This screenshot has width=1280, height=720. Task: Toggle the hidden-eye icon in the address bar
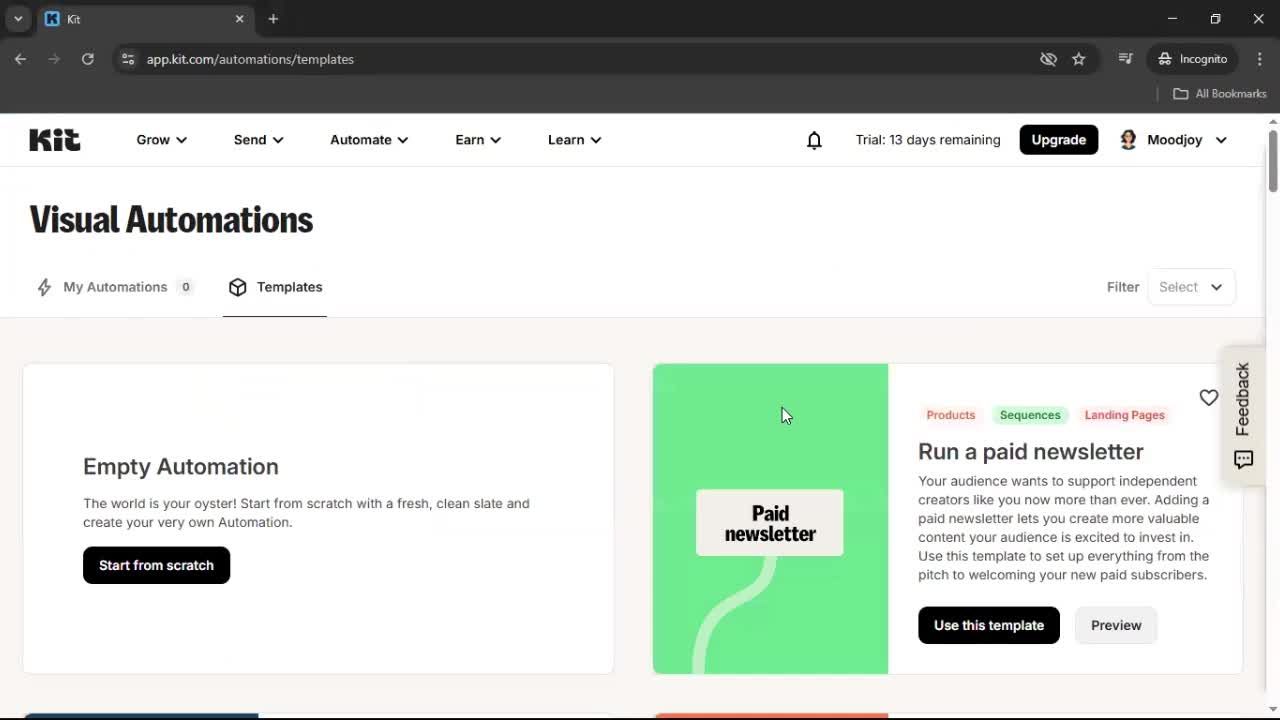point(1048,59)
